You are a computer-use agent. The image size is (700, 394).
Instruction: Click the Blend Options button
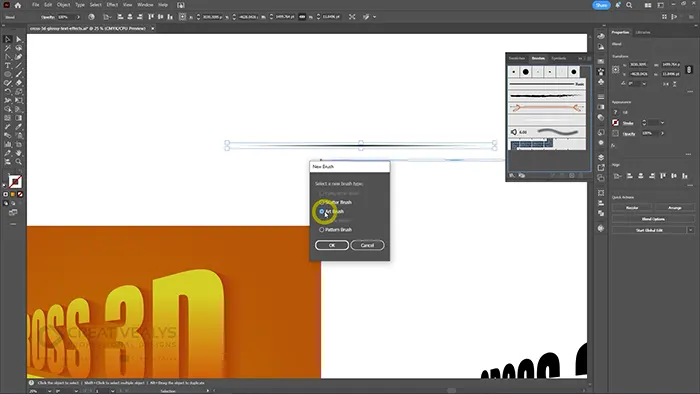click(653, 219)
